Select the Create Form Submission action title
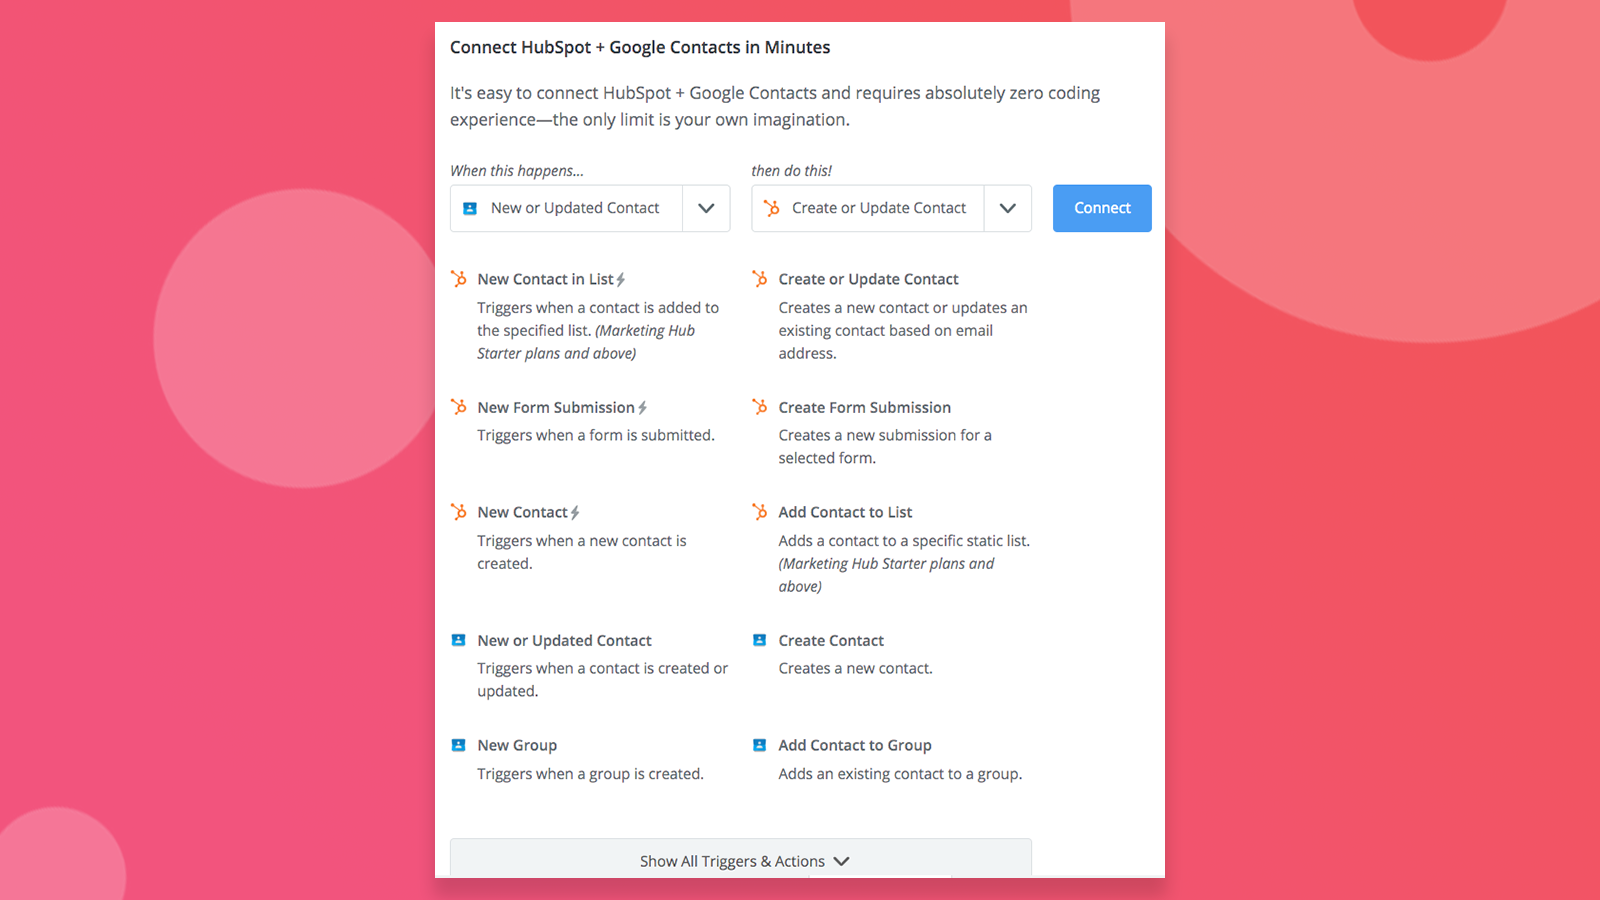The image size is (1600, 900). [865, 407]
